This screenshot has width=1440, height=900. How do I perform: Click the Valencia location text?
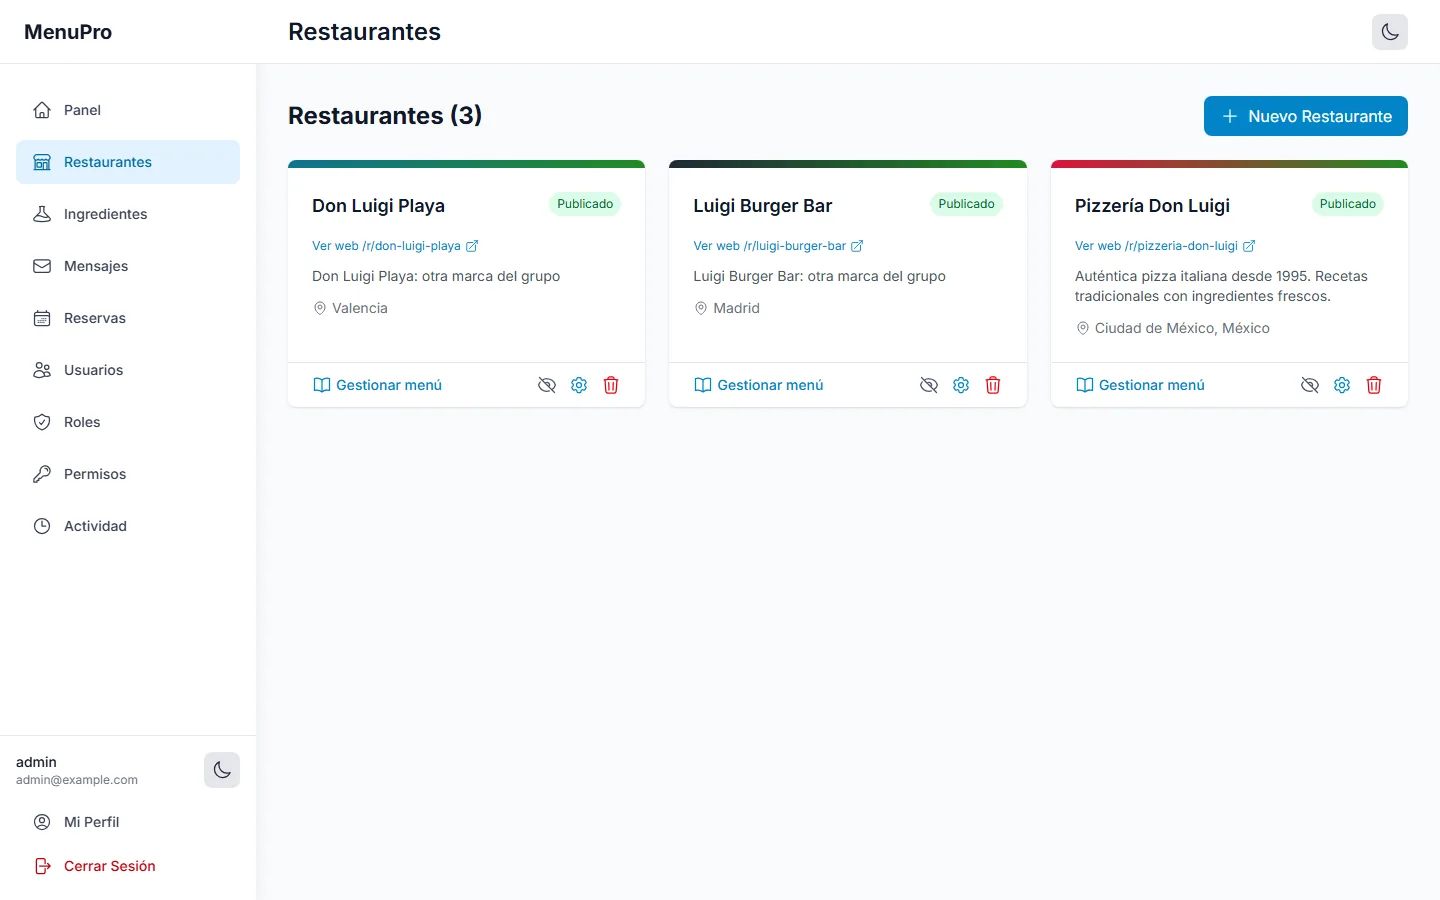[360, 308]
